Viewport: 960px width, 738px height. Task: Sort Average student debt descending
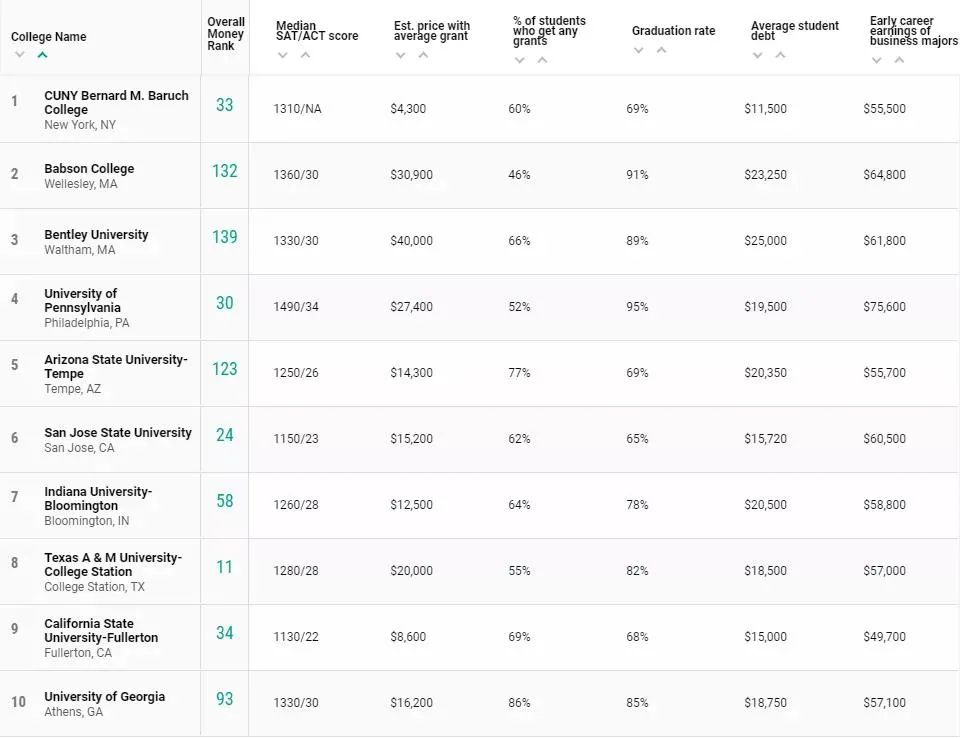pyautogui.click(x=757, y=55)
